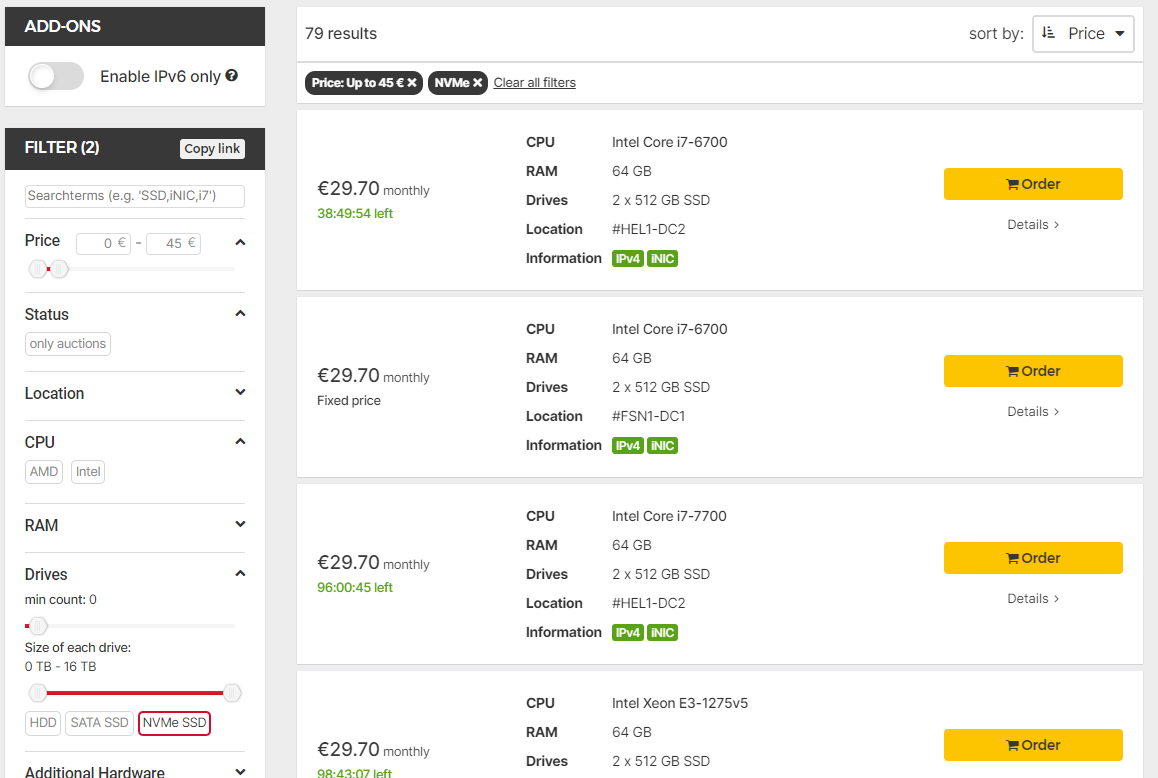This screenshot has height=778, width=1158.
Task: Order the i7-6700 server in HEL1-DC2
Action: (1033, 184)
